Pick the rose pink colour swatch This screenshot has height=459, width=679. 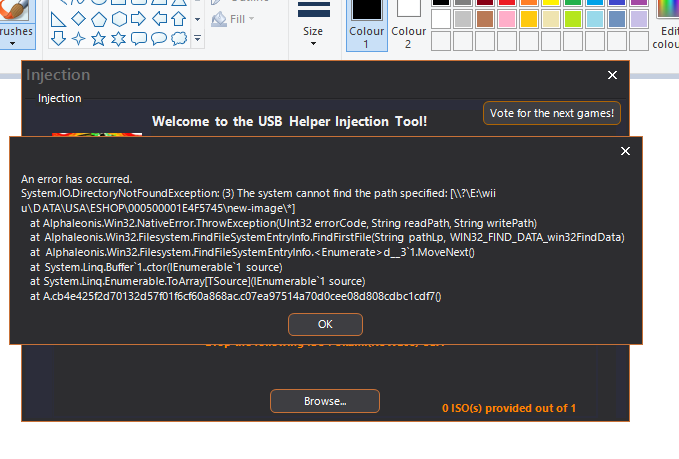507,19
